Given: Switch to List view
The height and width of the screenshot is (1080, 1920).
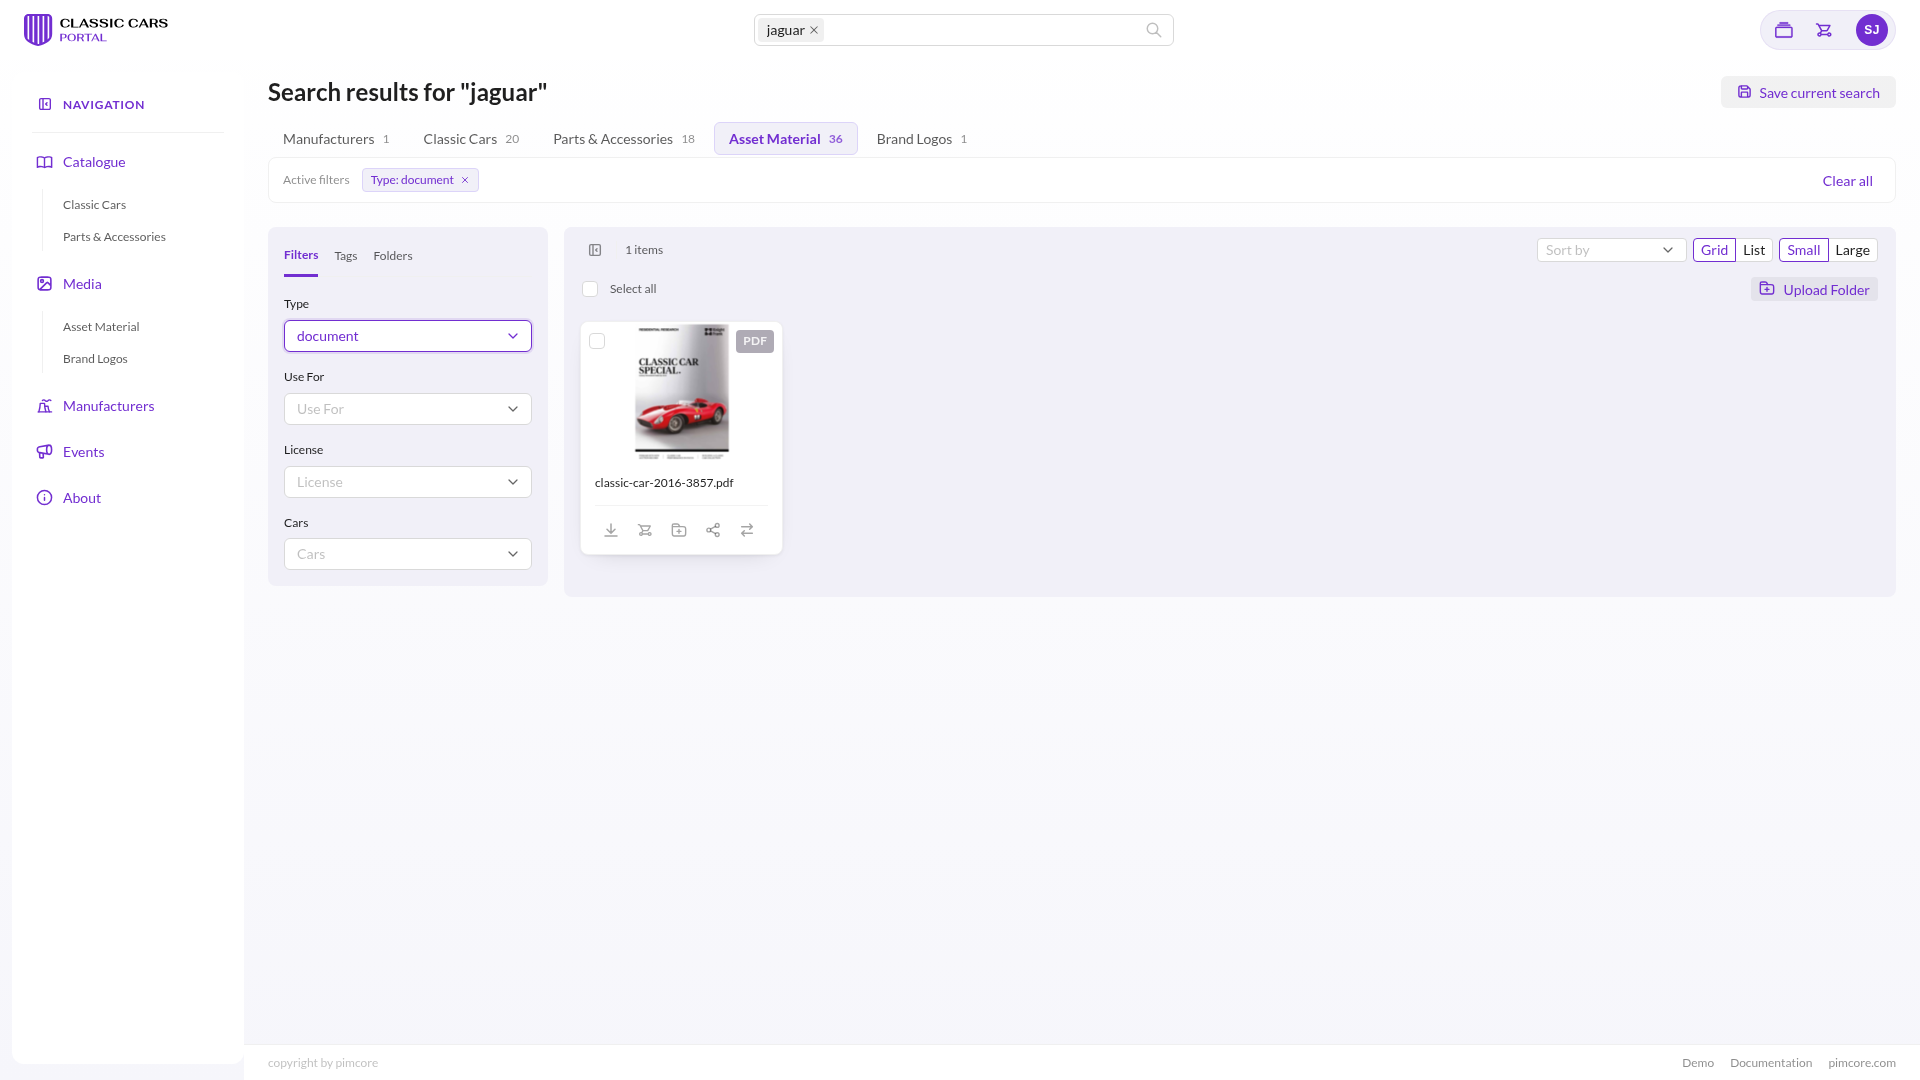Looking at the screenshot, I should (x=1754, y=250).
